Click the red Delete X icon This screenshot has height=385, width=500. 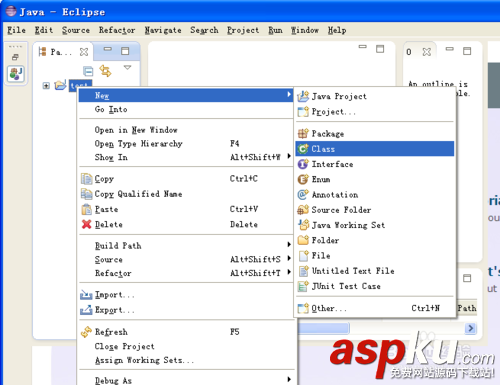[87, 224]
